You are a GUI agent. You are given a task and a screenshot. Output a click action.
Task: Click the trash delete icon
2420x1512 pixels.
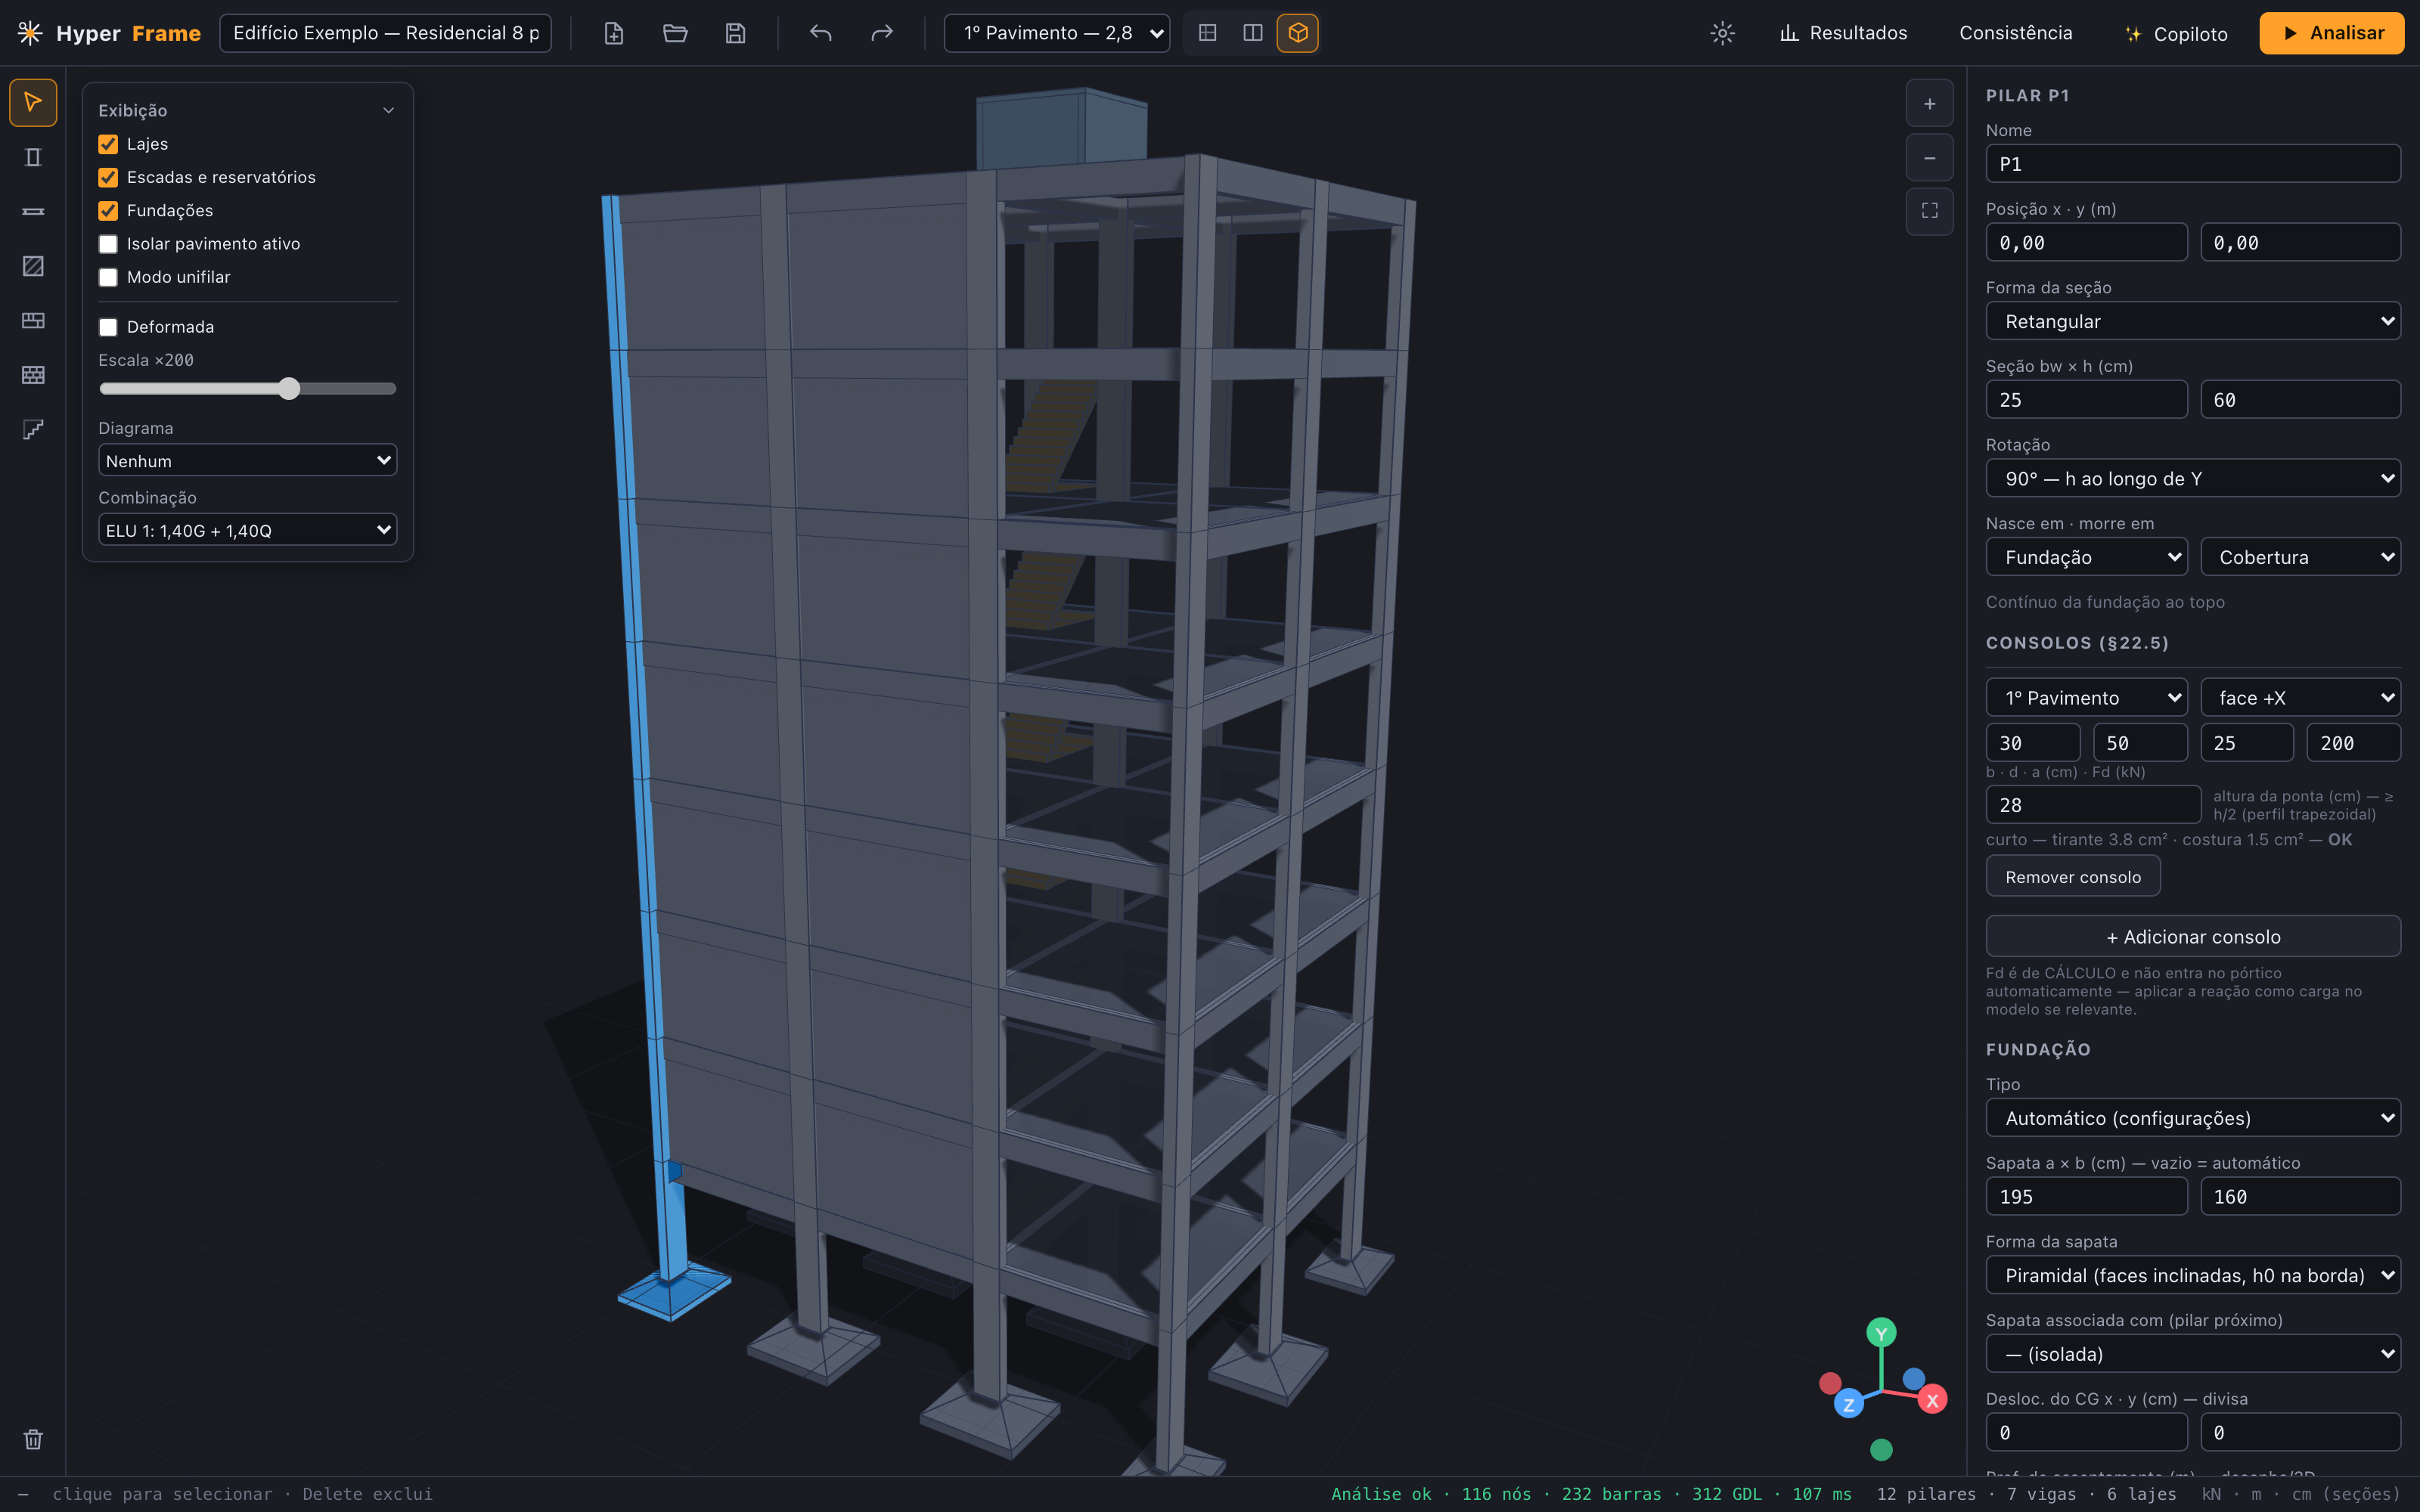click(x=33, y=1439)
